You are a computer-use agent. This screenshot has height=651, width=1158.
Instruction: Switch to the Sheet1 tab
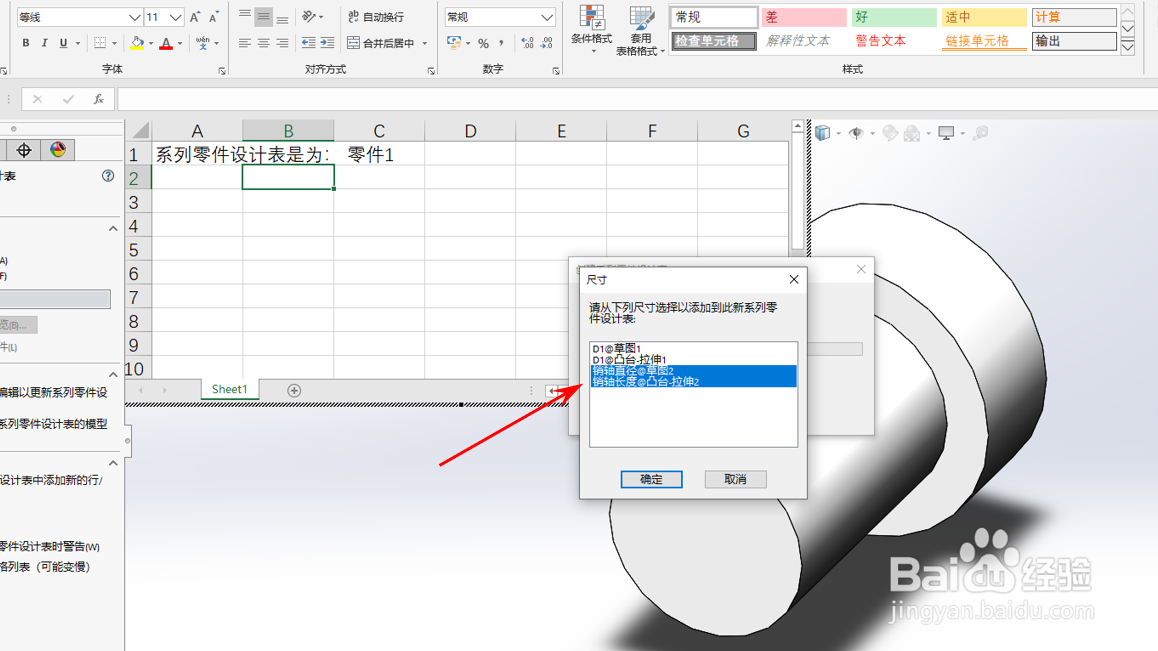[230, 389]
